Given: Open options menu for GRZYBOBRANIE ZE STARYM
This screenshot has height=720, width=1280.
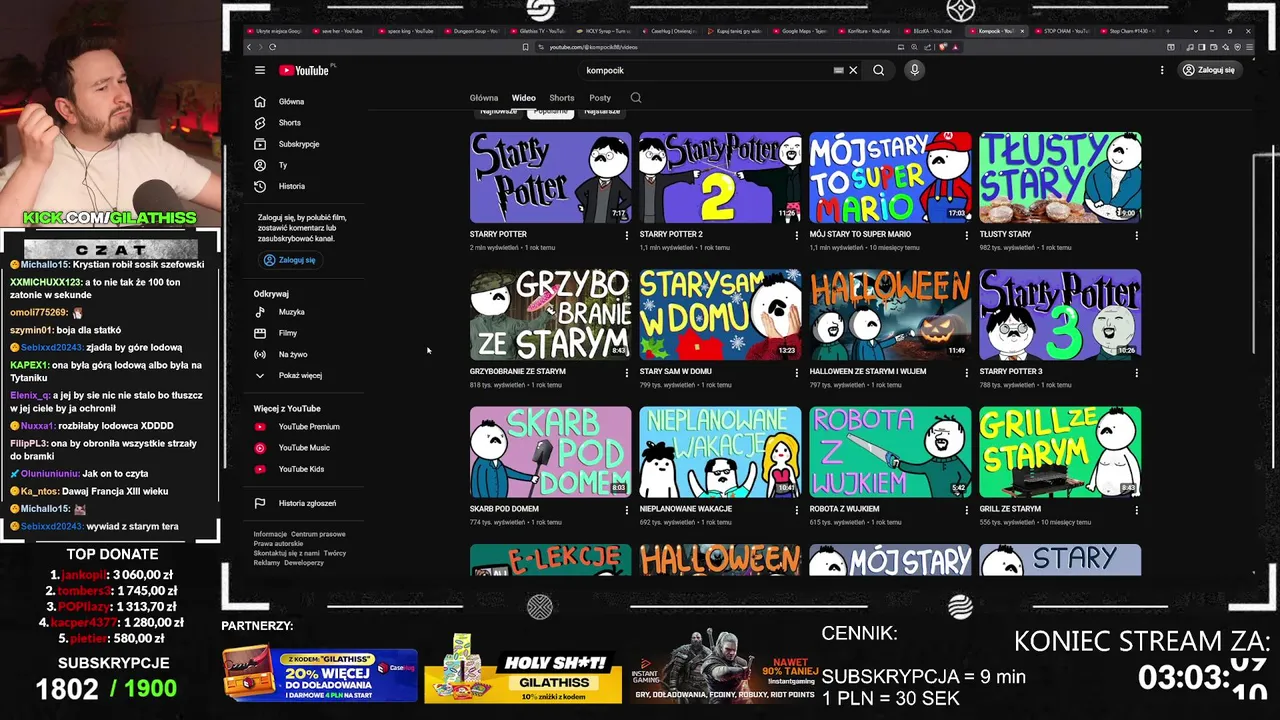Looking at the screenshot, I should coord(626,372).
